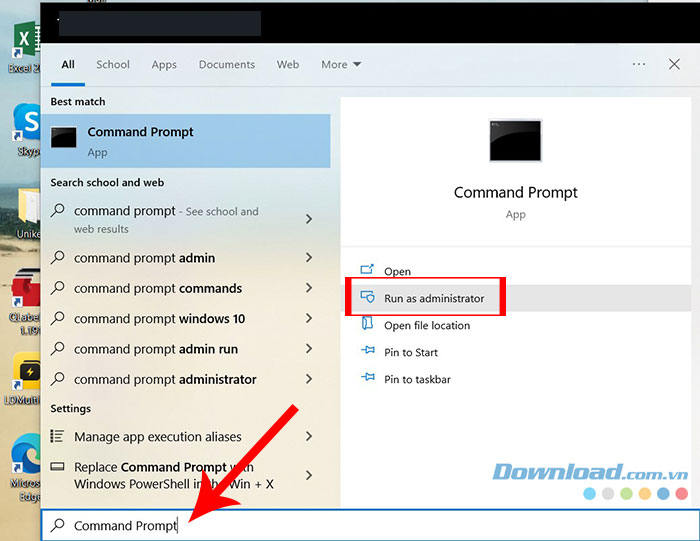Click the three-dots options icon
The width and height of the screenshot is (700, 541).
pyautogui.click(x=639, y=64)
